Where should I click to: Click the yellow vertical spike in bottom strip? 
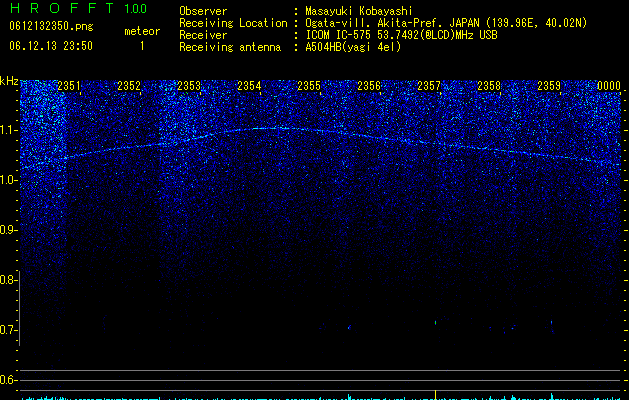tap(436, 394)
